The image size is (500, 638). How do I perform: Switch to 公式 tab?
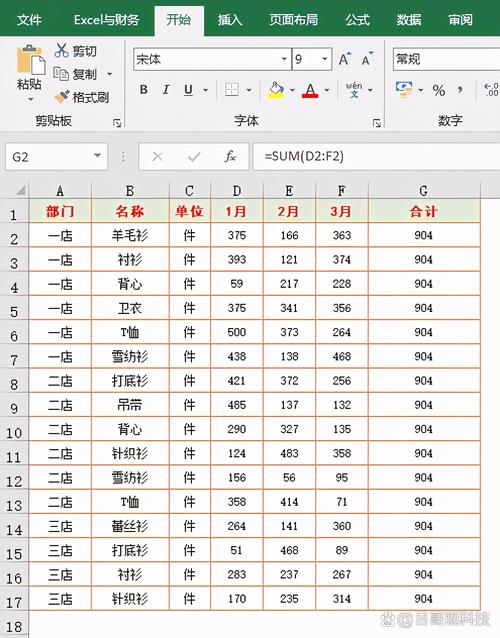pos(358,19)
